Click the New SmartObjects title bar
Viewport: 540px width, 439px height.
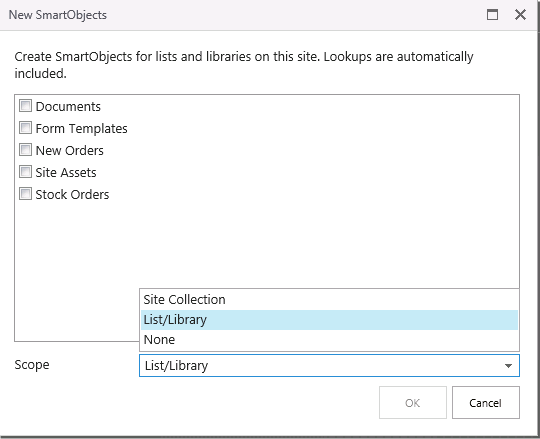(241, 15)
